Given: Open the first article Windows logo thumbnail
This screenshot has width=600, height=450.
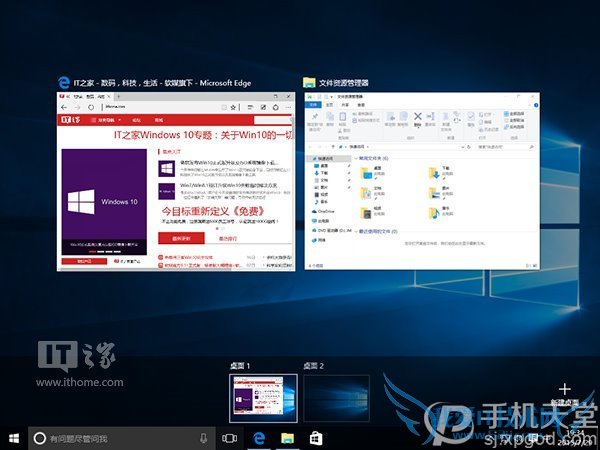Looking at the screenshot, I should [x=167, y=169].
